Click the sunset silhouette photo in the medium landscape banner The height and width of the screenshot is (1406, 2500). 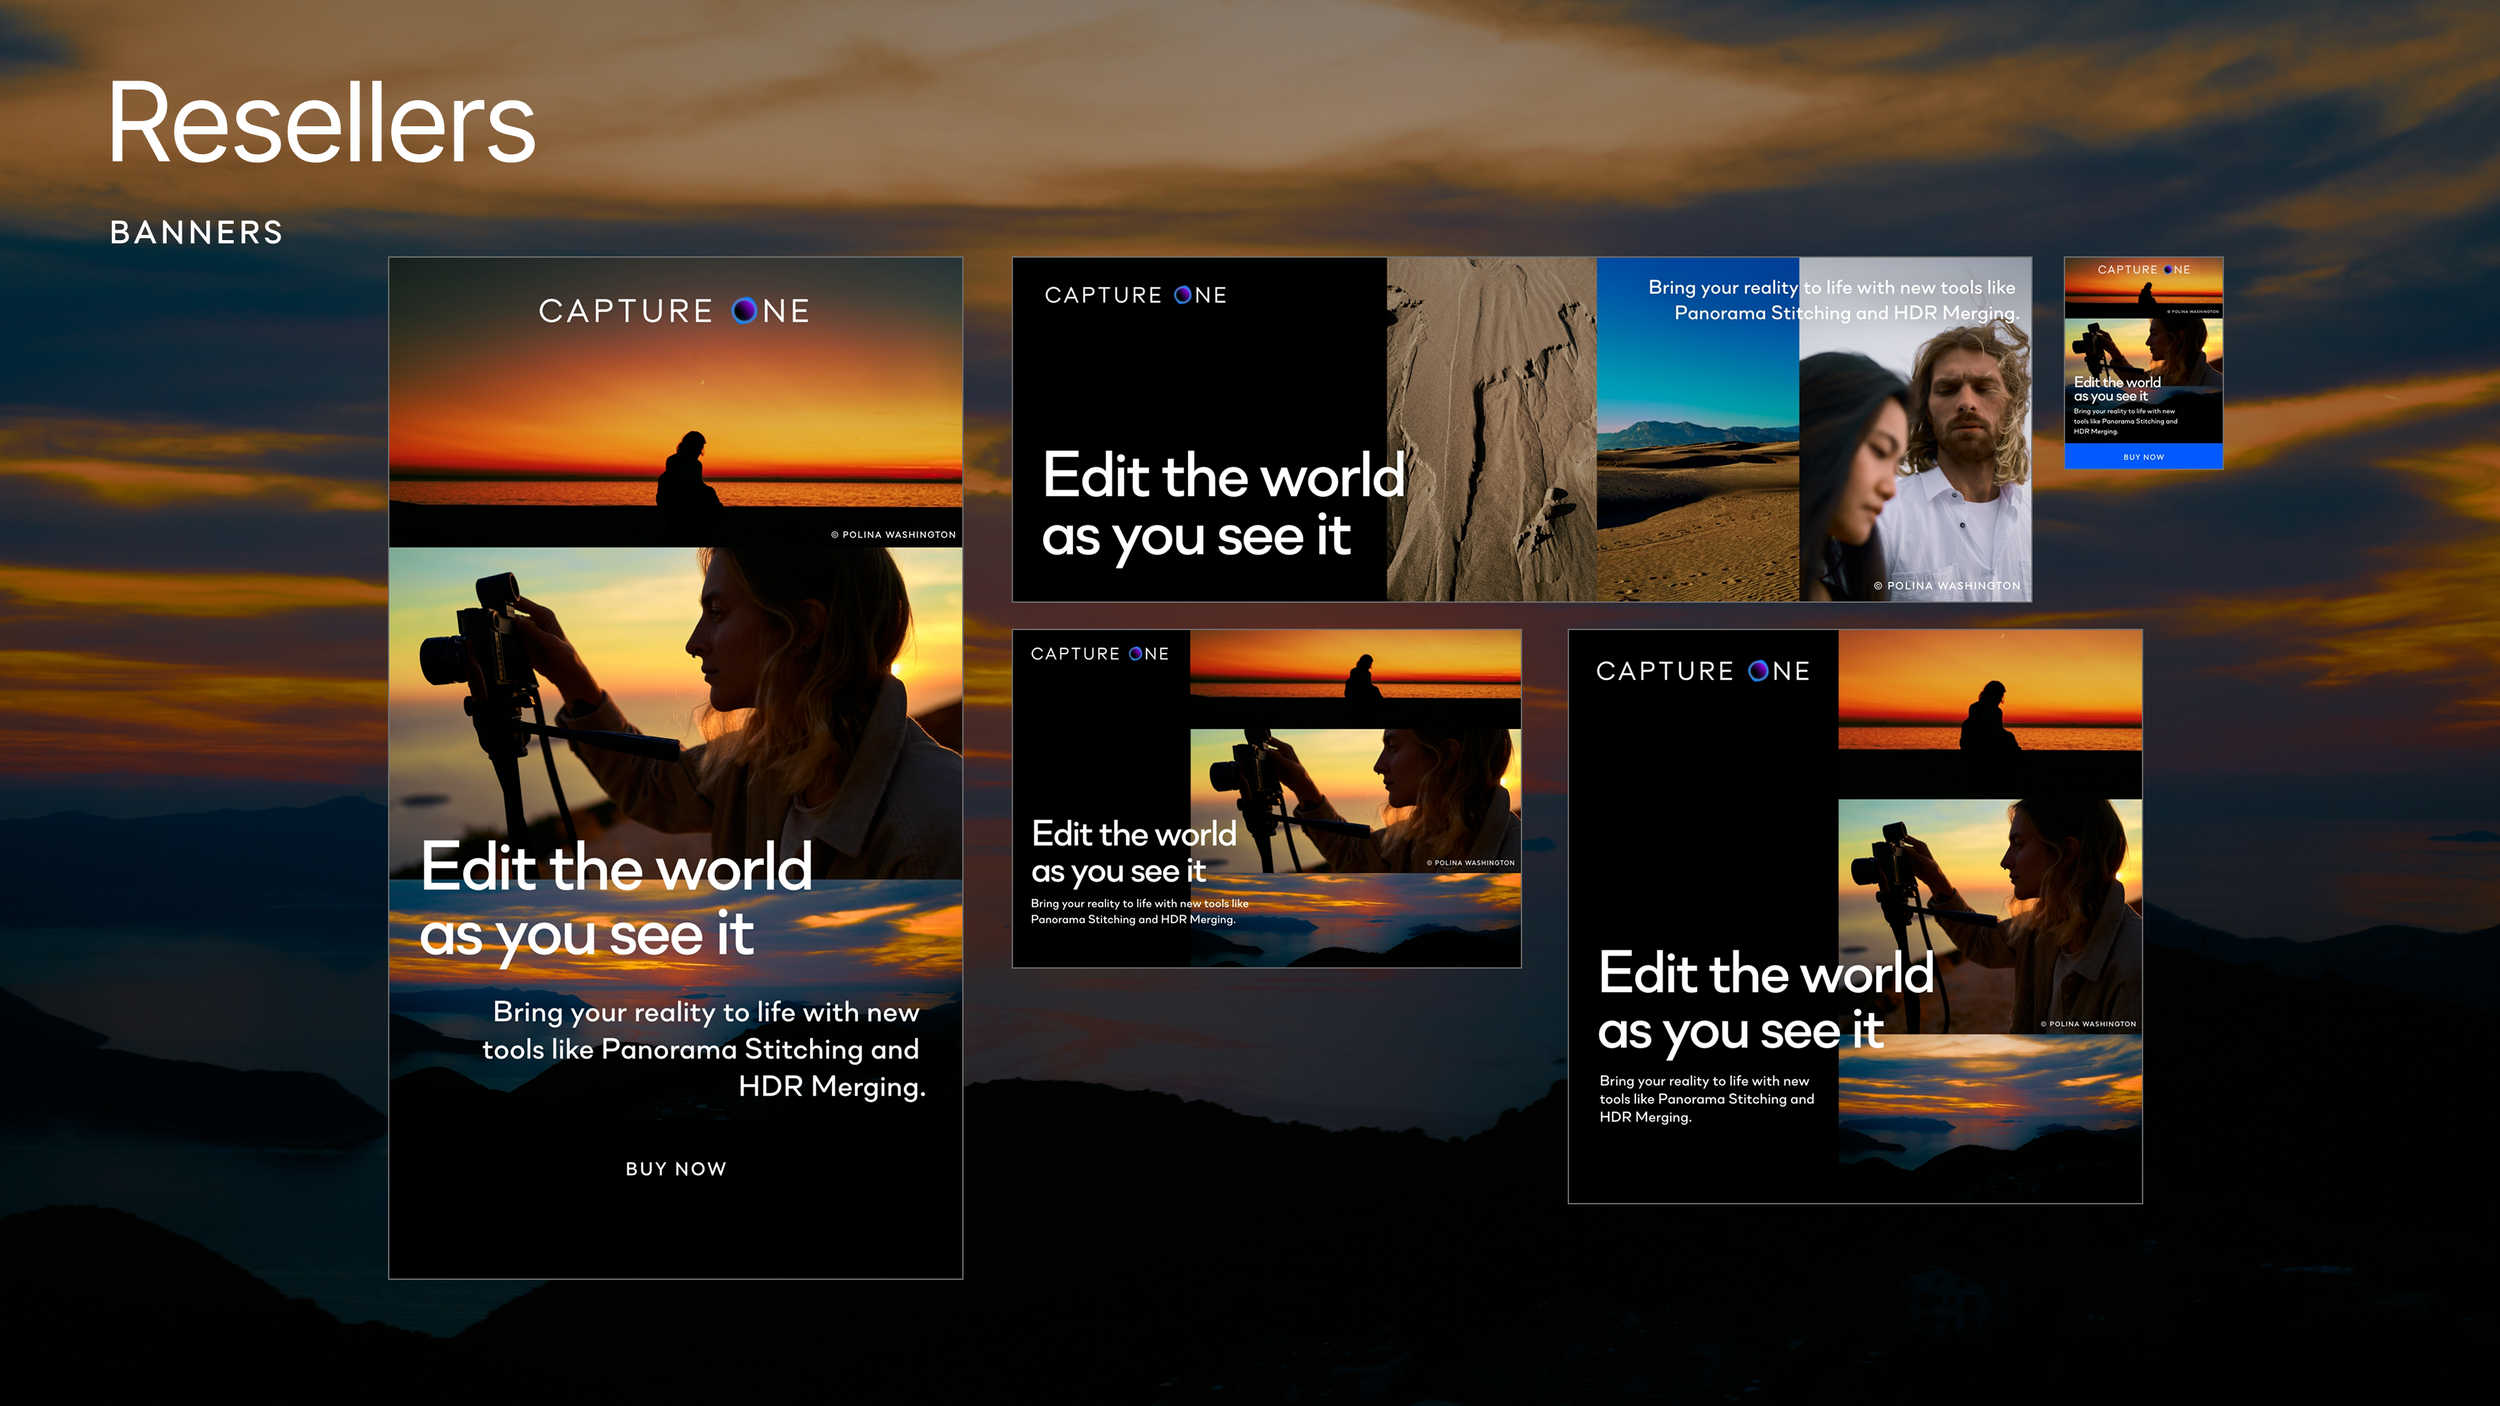click(1355, 679)
